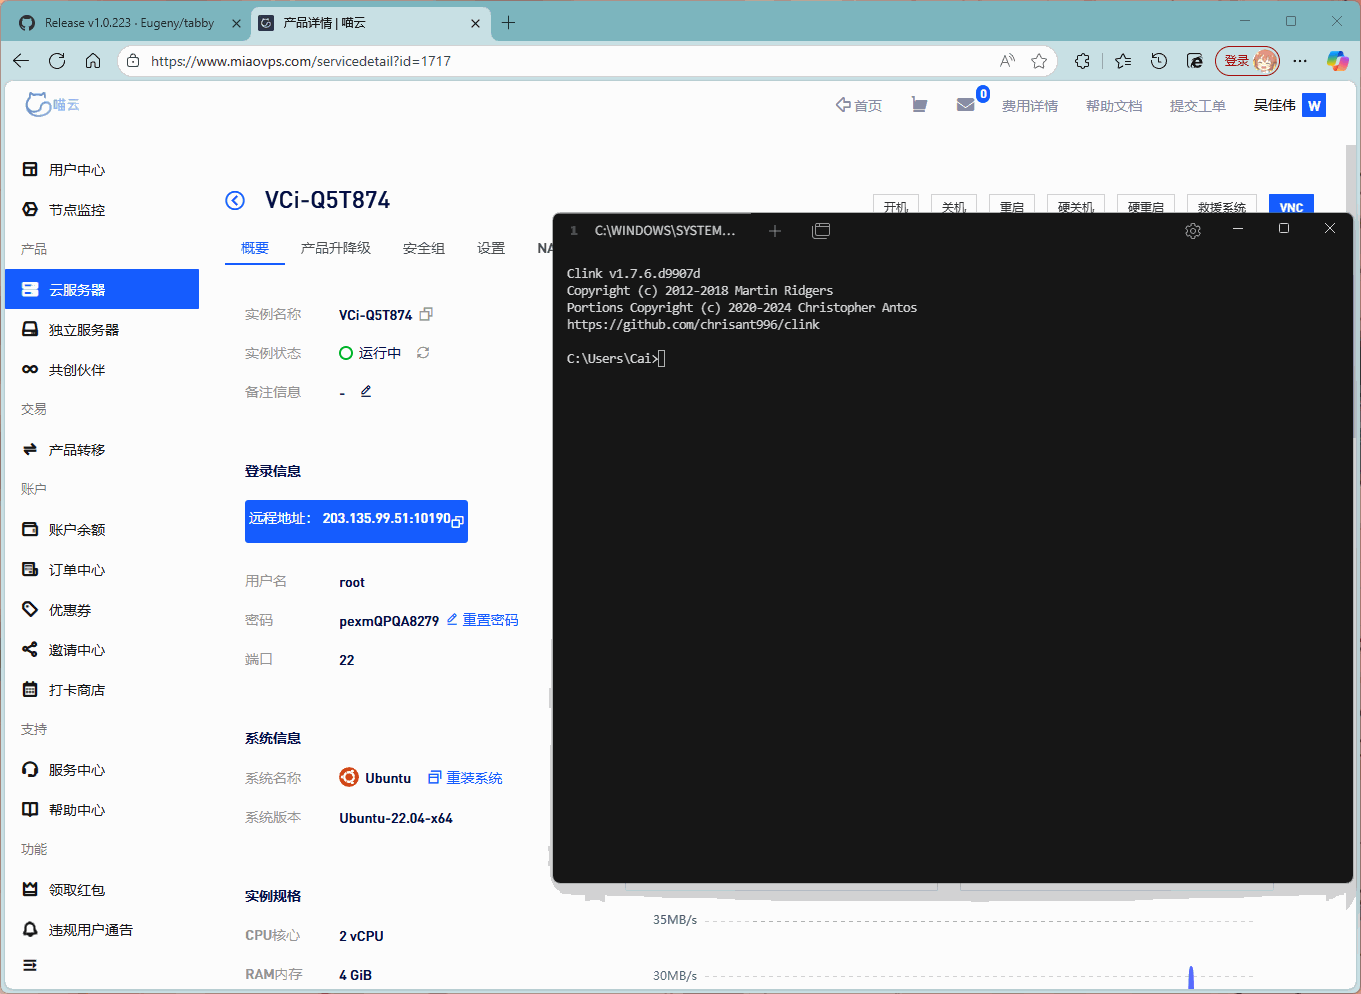Open the Copilot icon in Edge
Screen dimensions: 1361x994
[1337, 61]
